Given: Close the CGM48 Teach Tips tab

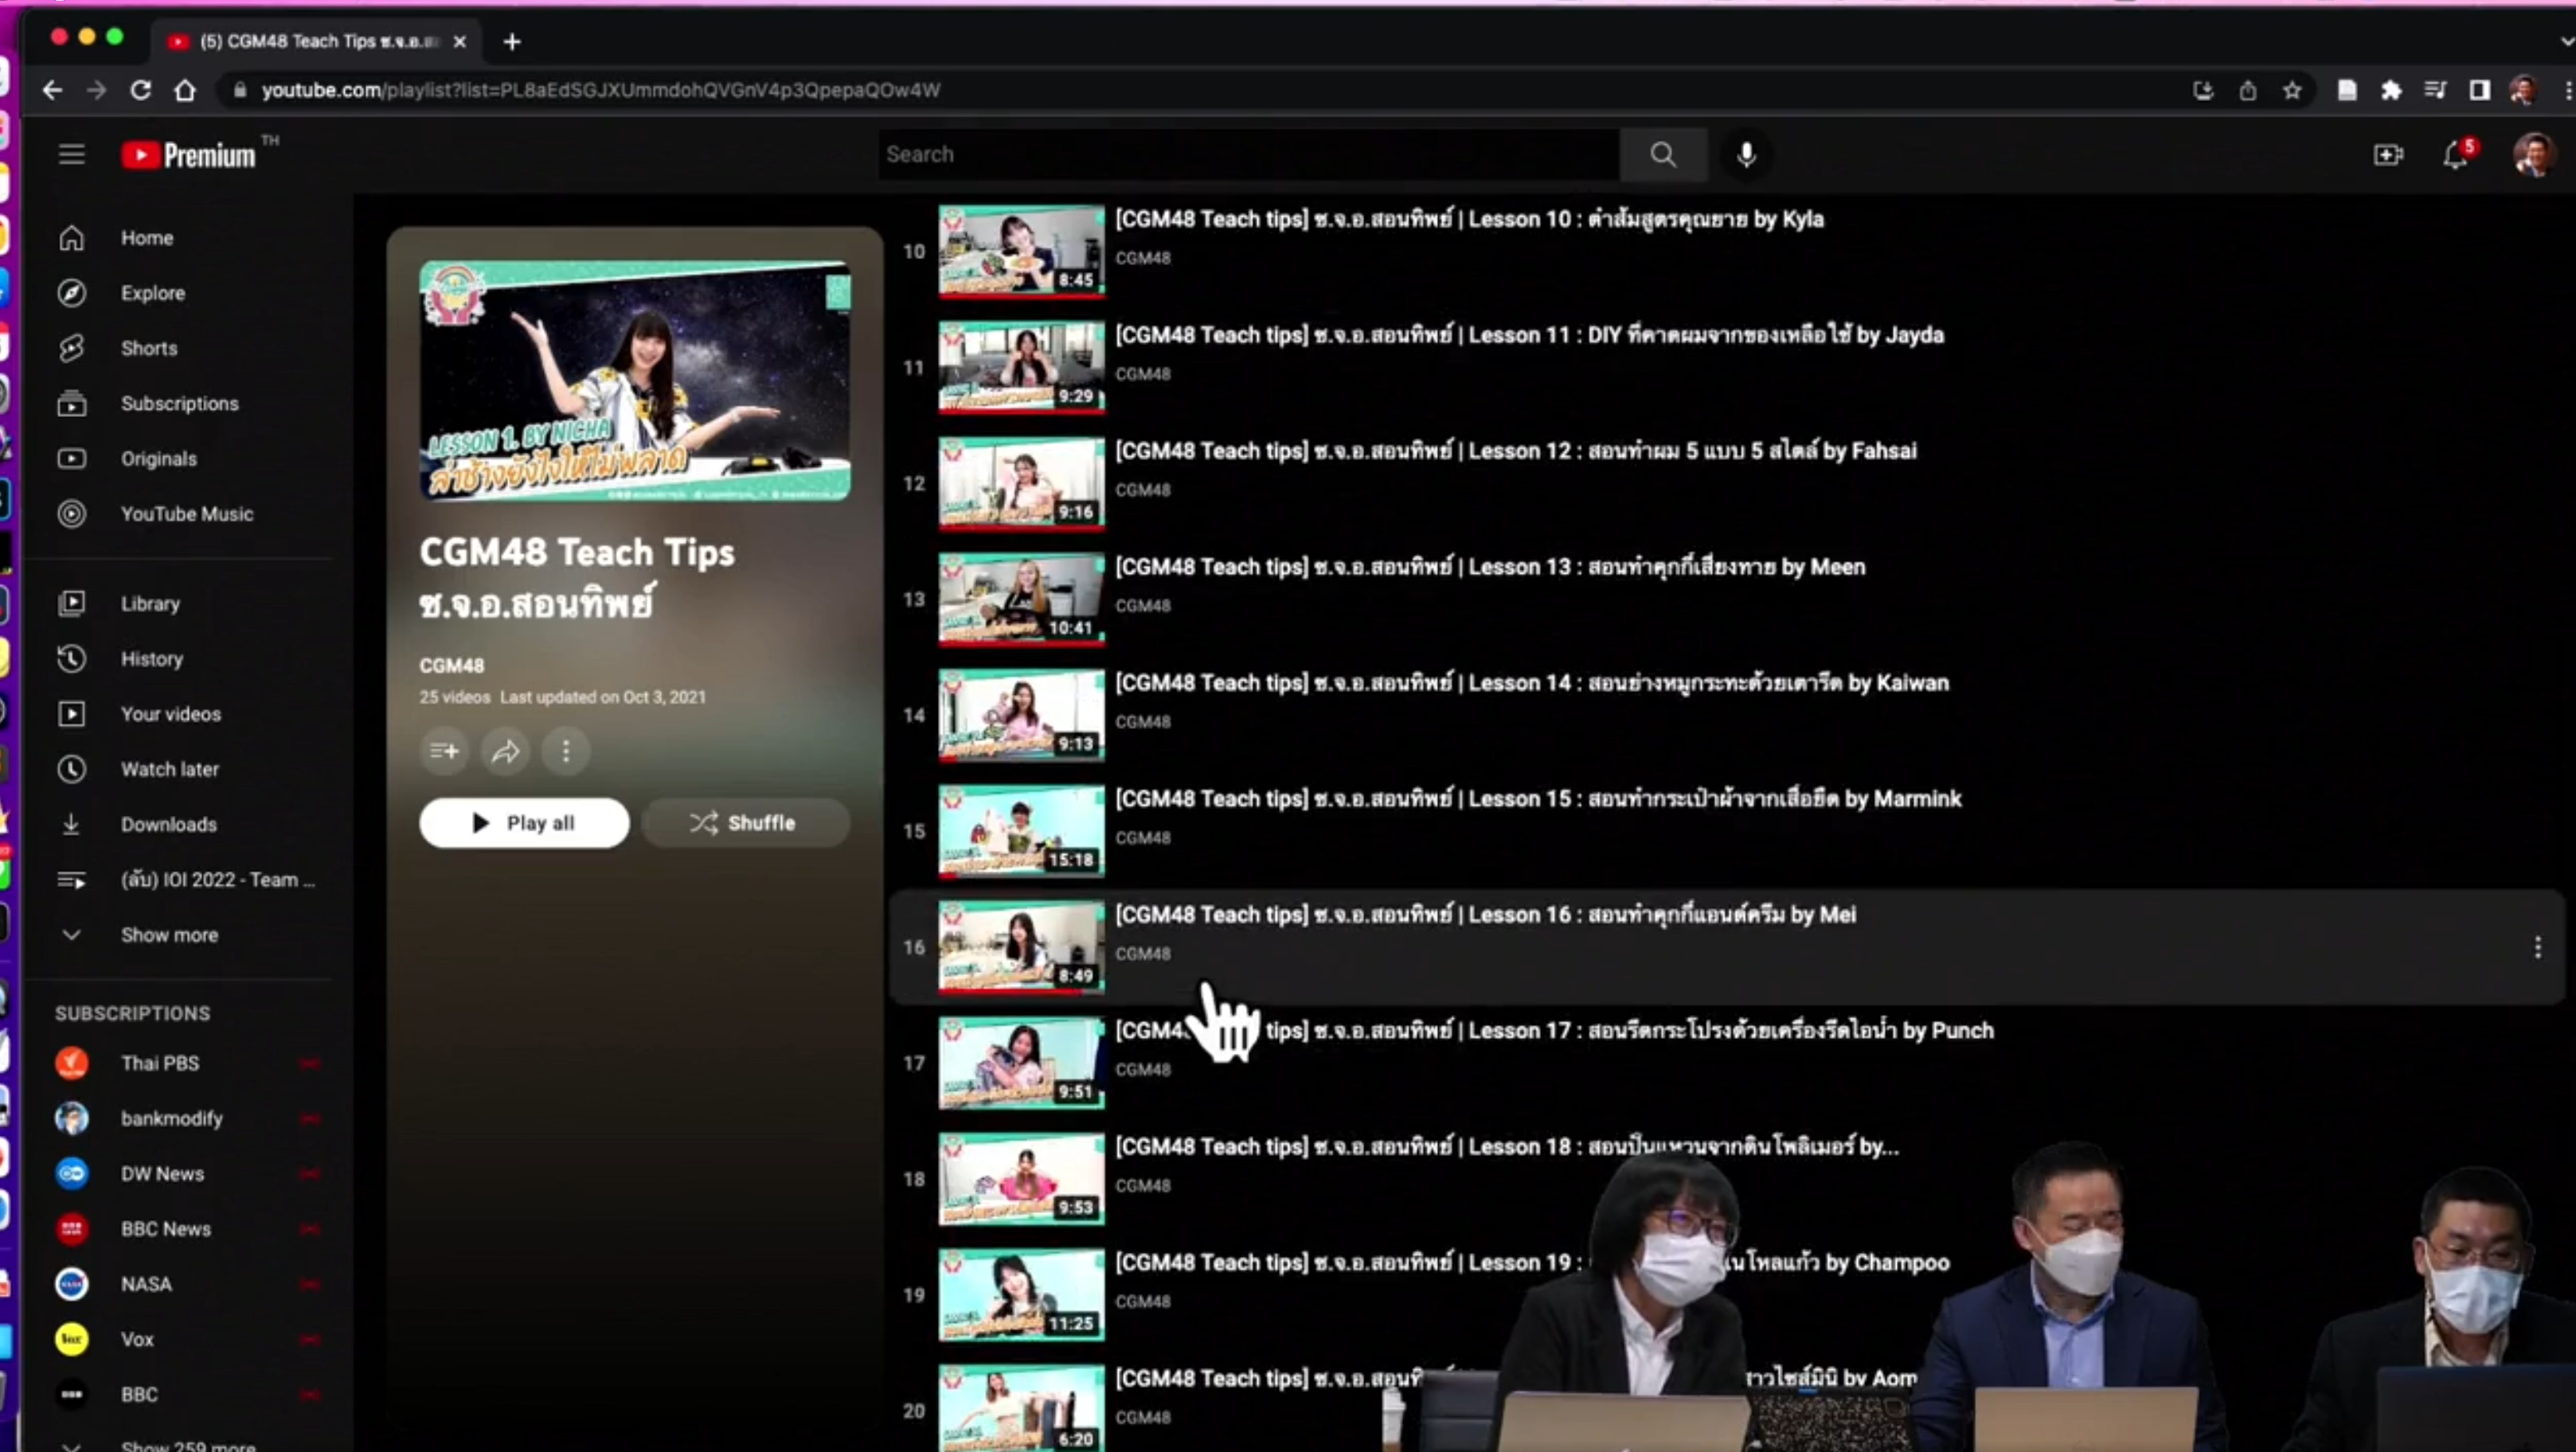Looking at the screenshot, I should 459,42.
